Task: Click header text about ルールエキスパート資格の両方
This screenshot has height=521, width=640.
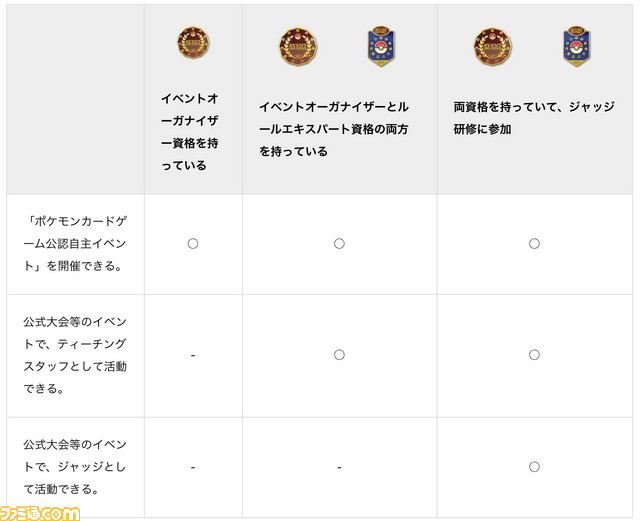Action: (x=334, y=129)
